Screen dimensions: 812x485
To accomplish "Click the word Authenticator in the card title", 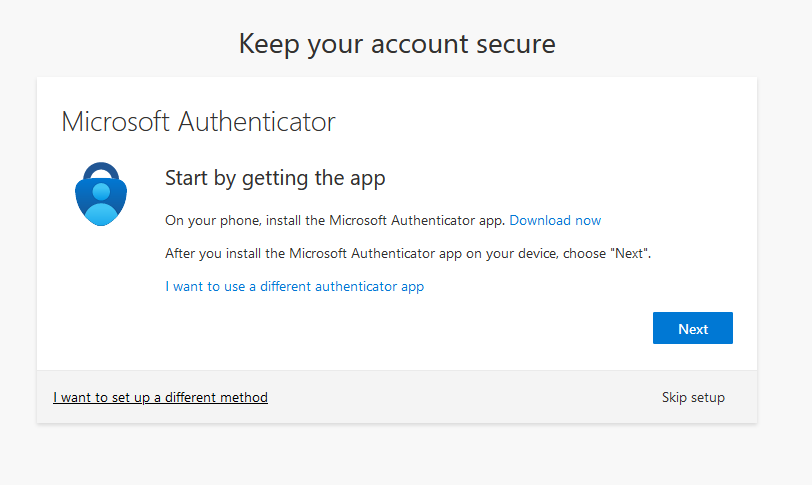I will pyautogui.click(x=257, y=122).
